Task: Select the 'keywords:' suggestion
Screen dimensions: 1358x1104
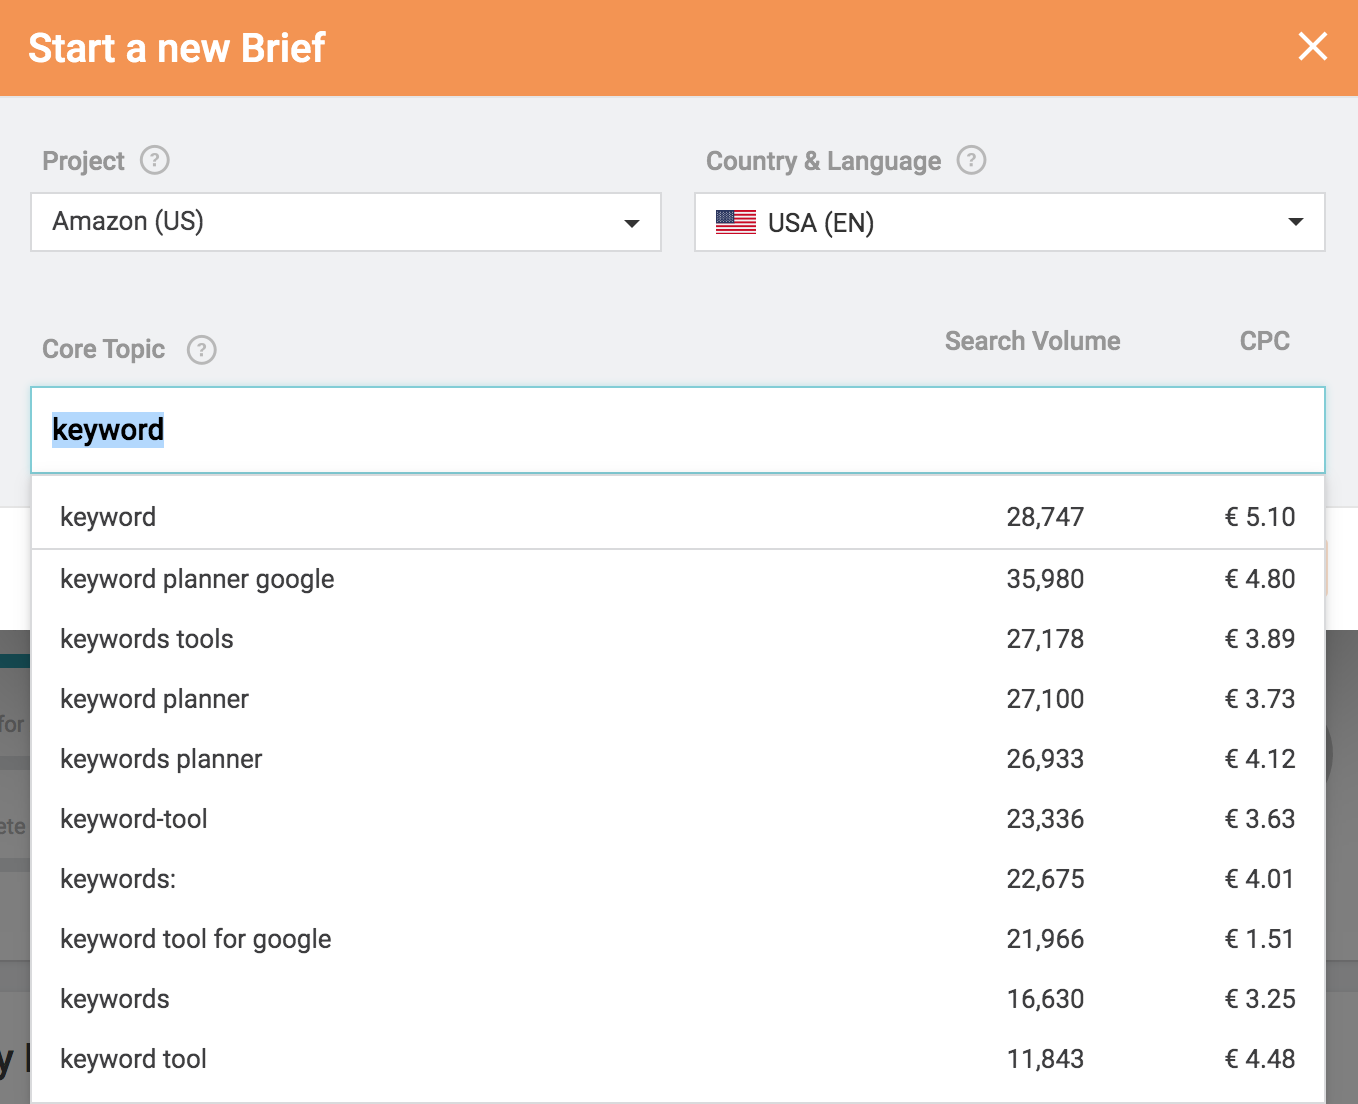Action: click(678, 879)
